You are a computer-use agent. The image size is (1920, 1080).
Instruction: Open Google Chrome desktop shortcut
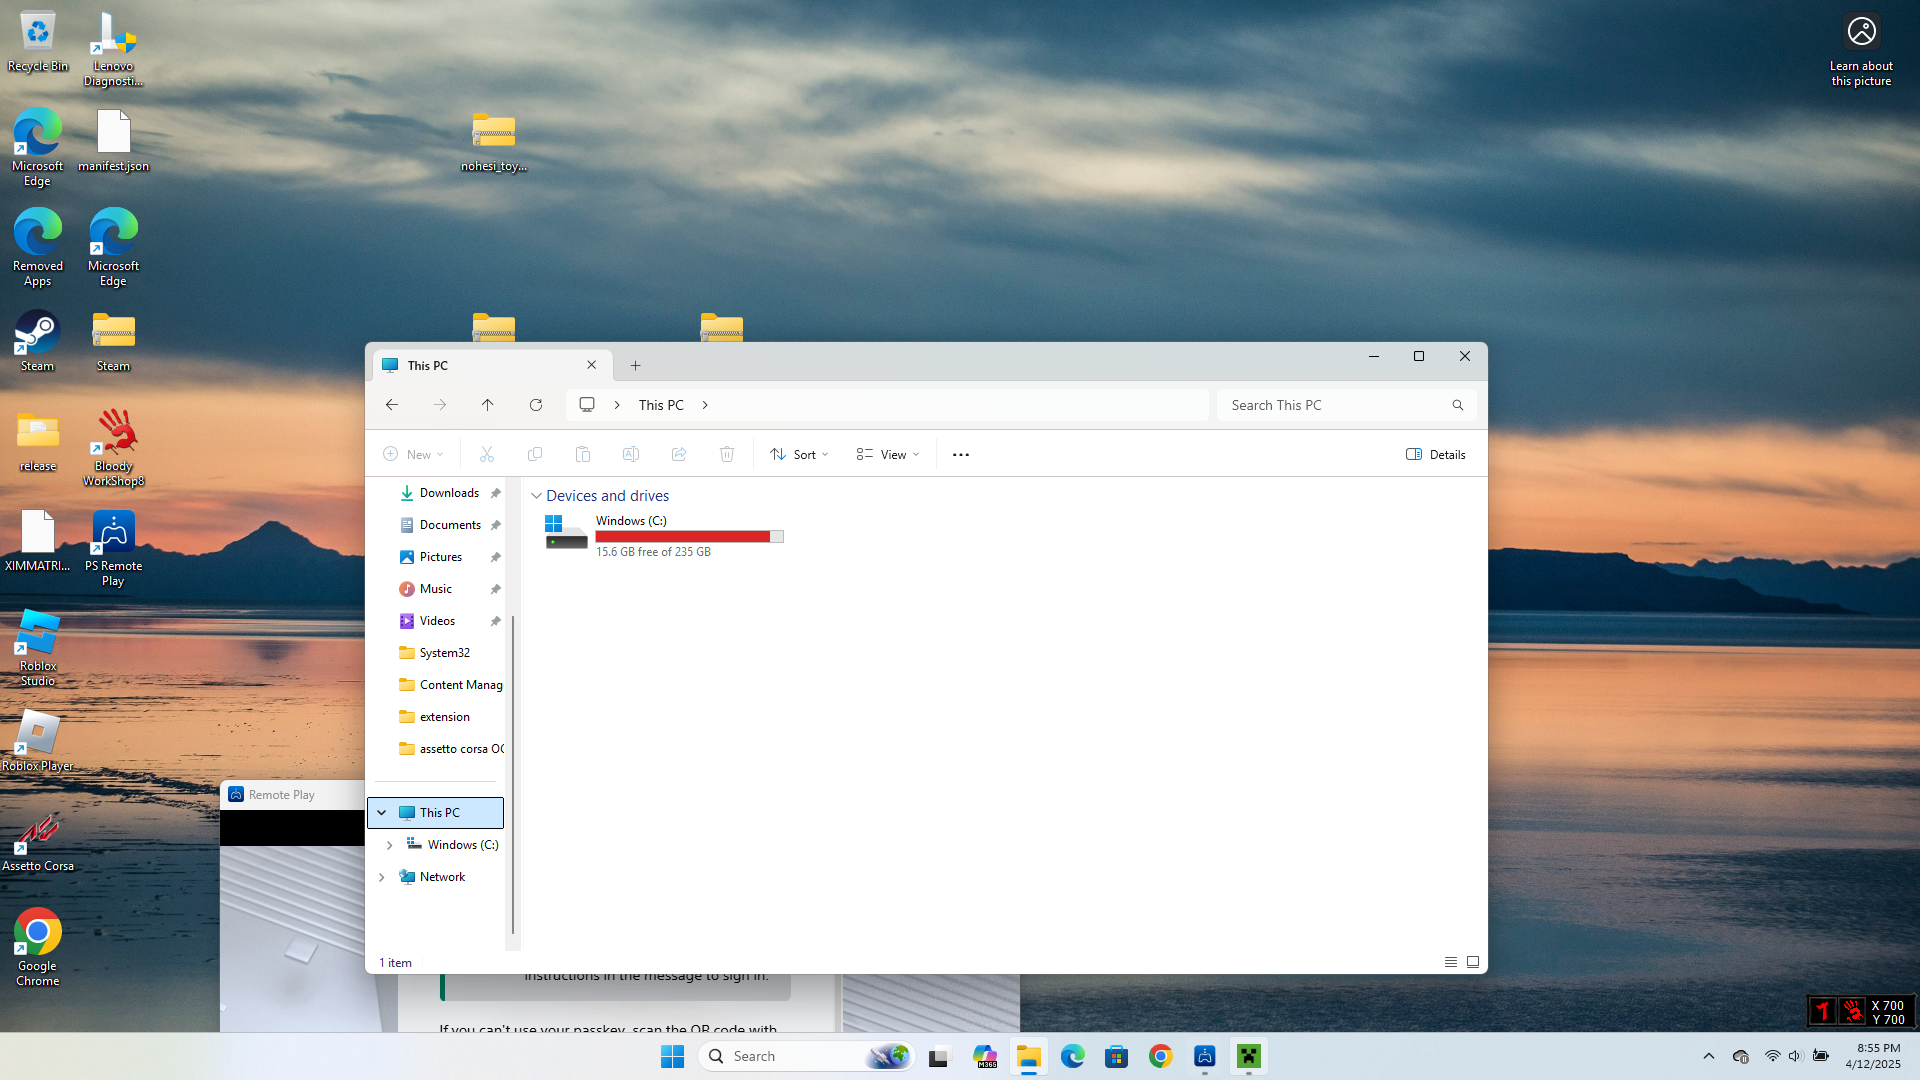coord(38,947)
